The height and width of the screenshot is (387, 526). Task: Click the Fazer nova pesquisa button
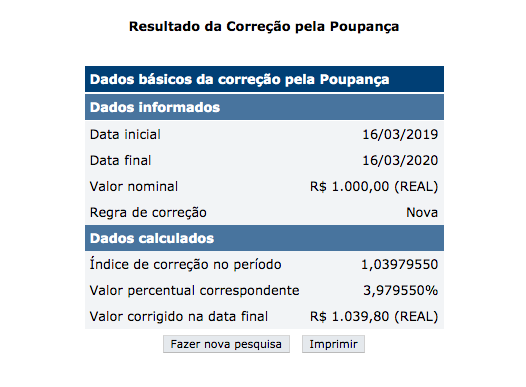(x=226, y=344)
